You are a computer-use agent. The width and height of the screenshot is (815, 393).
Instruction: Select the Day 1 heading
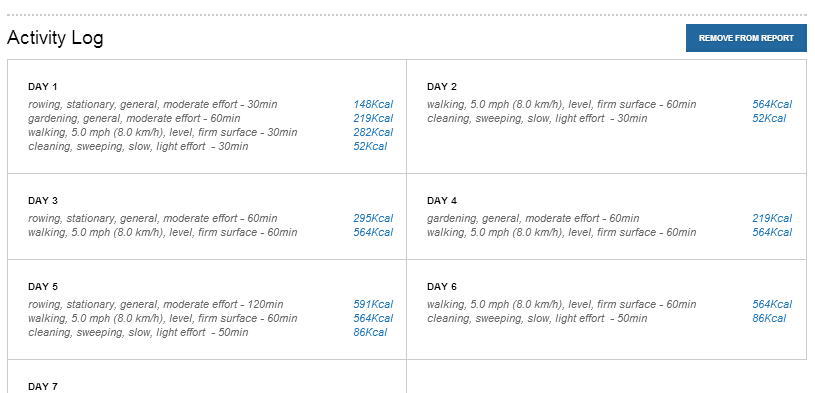tap(43, 87)
